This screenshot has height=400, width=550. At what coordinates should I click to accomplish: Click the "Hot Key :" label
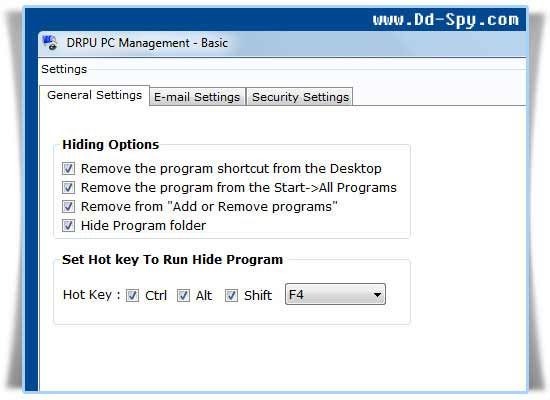[x=92, y=295]
